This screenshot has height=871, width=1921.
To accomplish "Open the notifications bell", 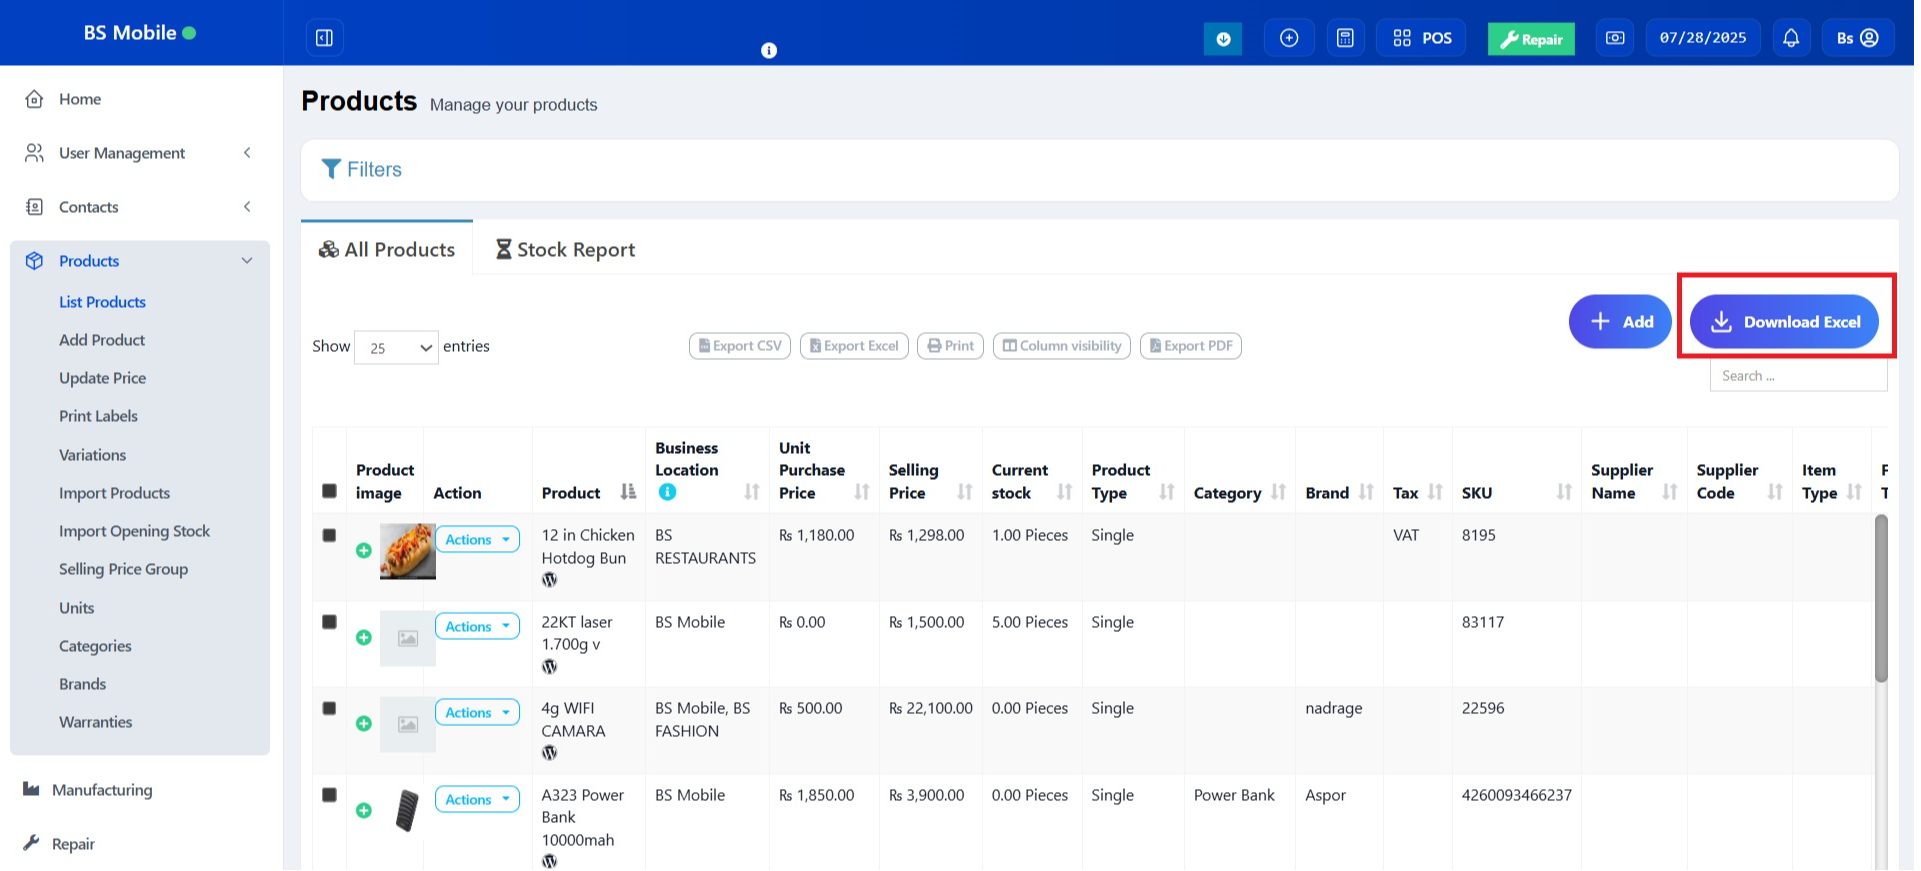I will pyautogui.click(x=1790, y=38).
